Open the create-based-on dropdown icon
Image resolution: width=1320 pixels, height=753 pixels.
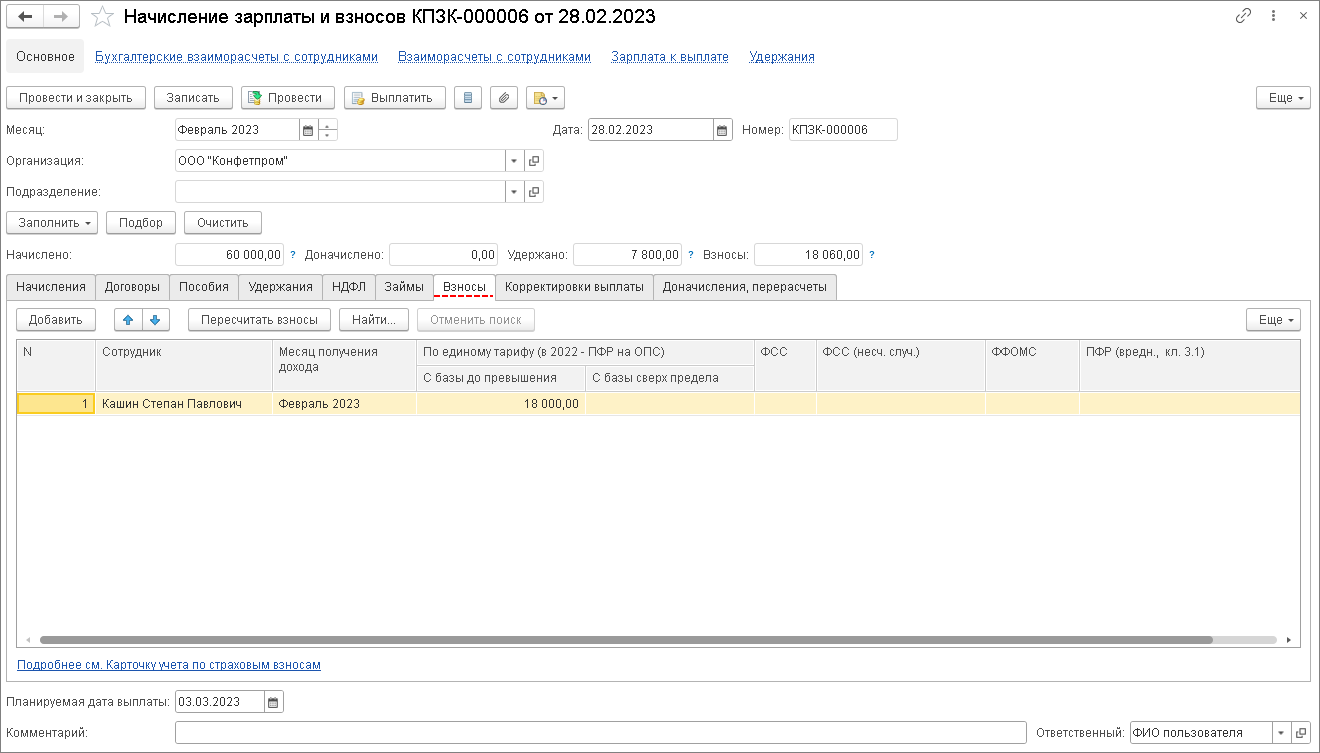point(545,97)
